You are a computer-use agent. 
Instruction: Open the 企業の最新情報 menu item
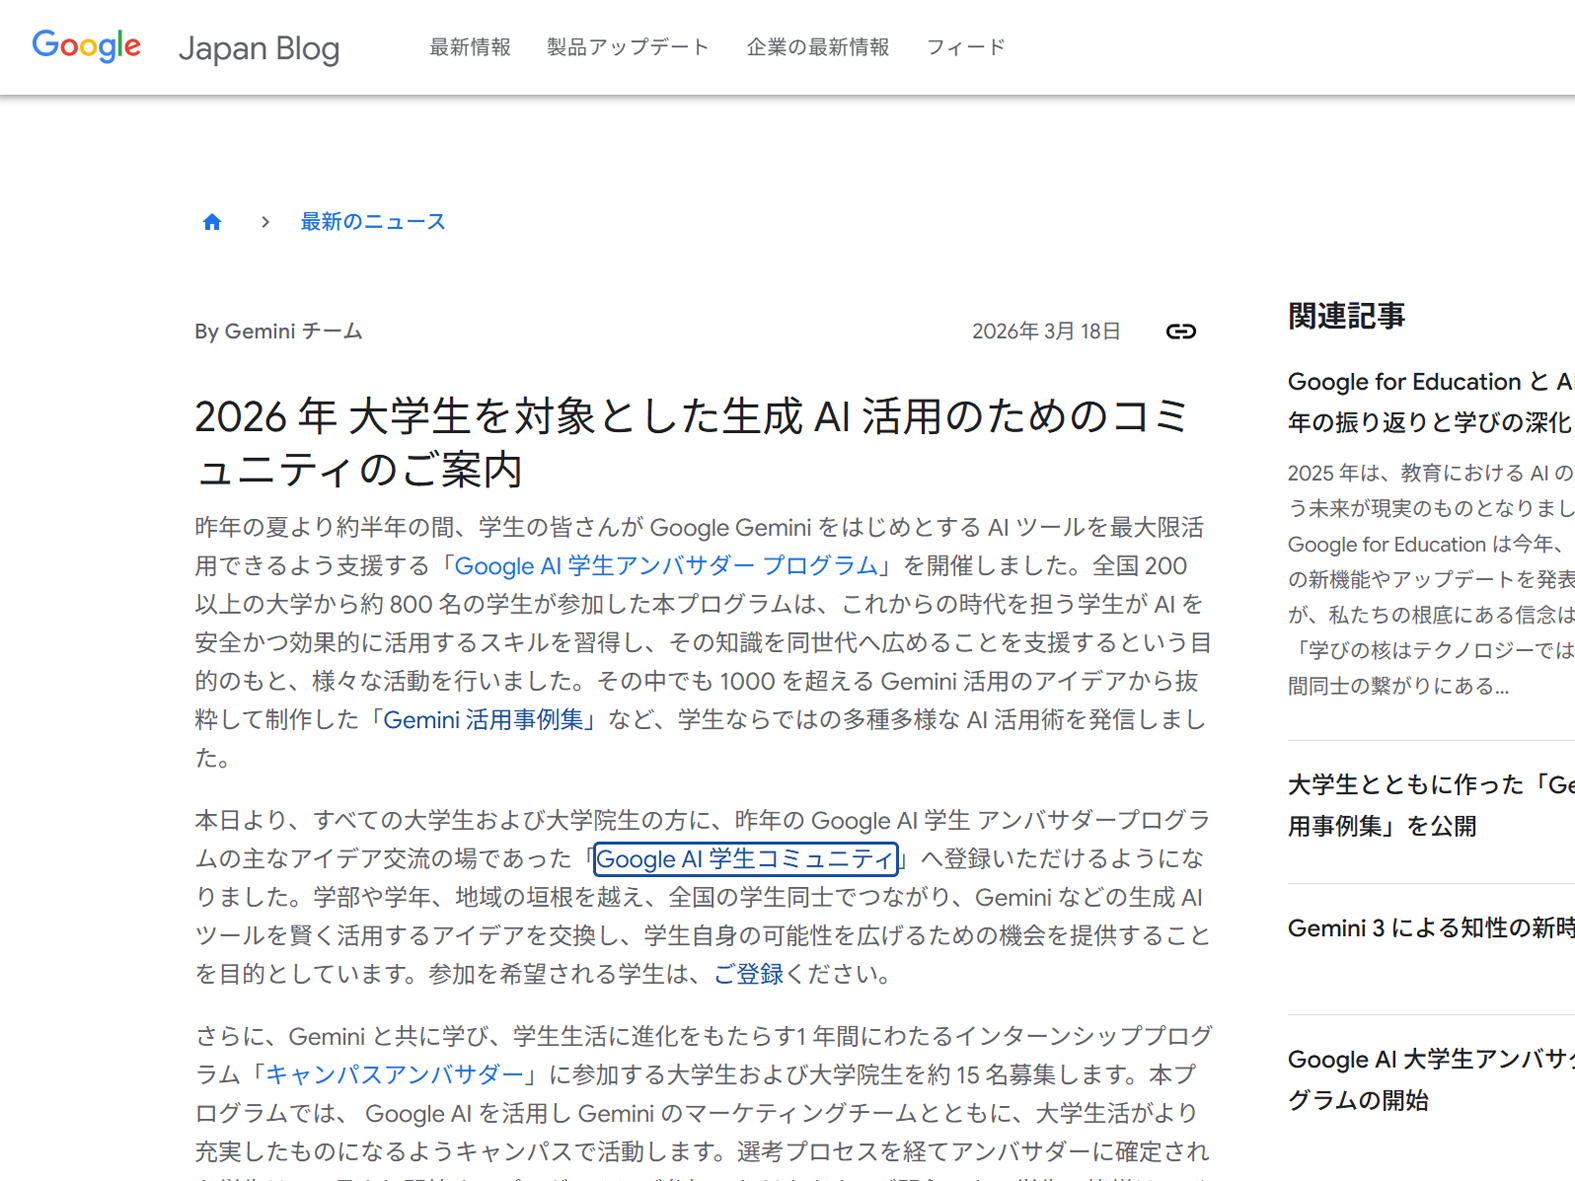[818, 47]
